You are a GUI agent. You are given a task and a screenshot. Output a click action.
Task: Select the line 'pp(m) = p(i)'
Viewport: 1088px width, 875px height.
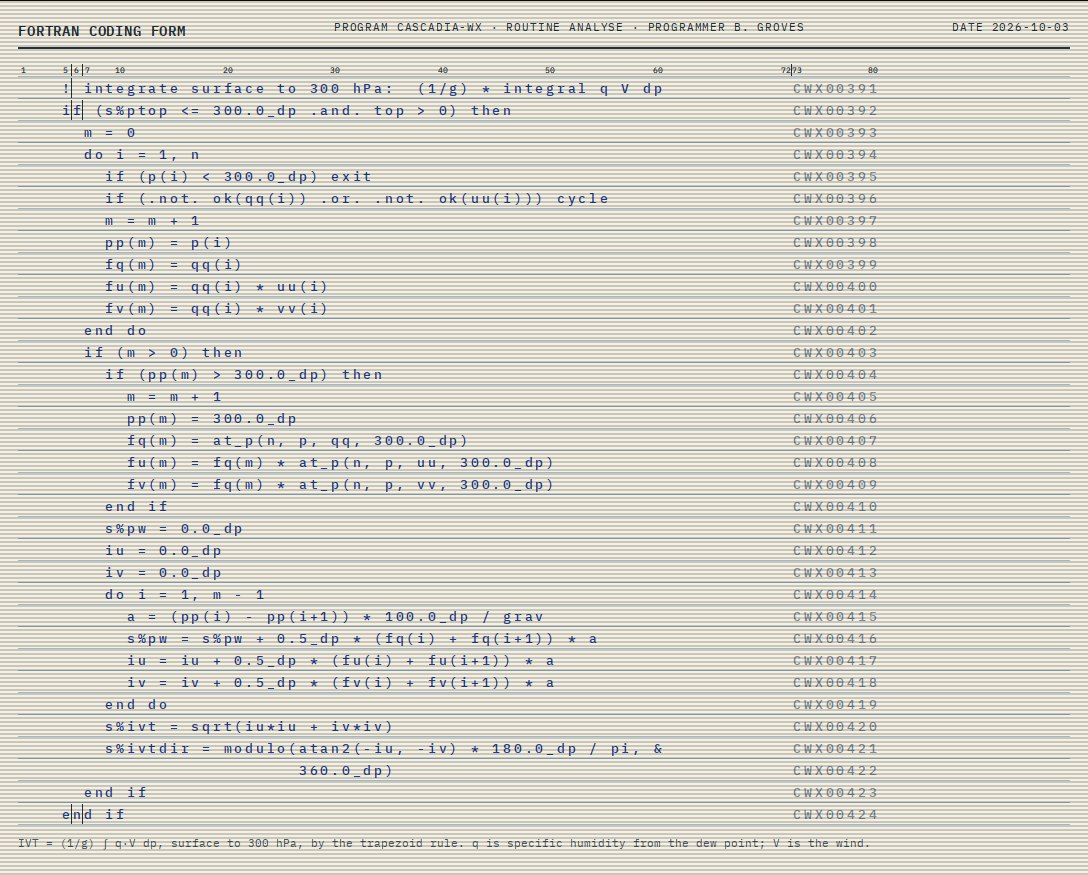tap(169, 243)
